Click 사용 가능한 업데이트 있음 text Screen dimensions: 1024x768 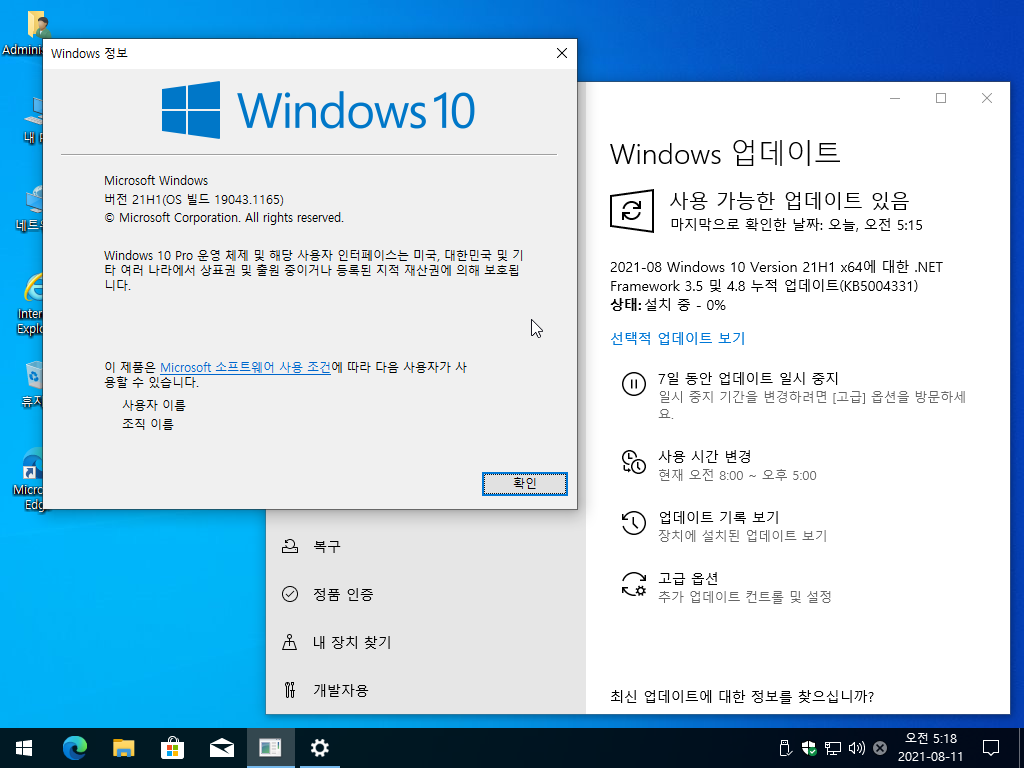[789, 200]
